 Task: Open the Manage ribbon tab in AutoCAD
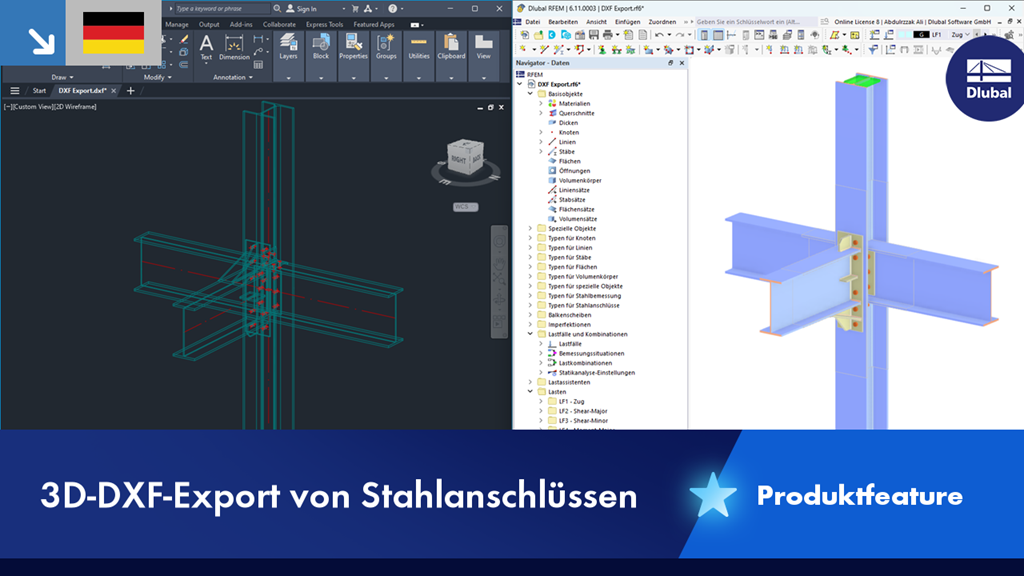point(176,24)
